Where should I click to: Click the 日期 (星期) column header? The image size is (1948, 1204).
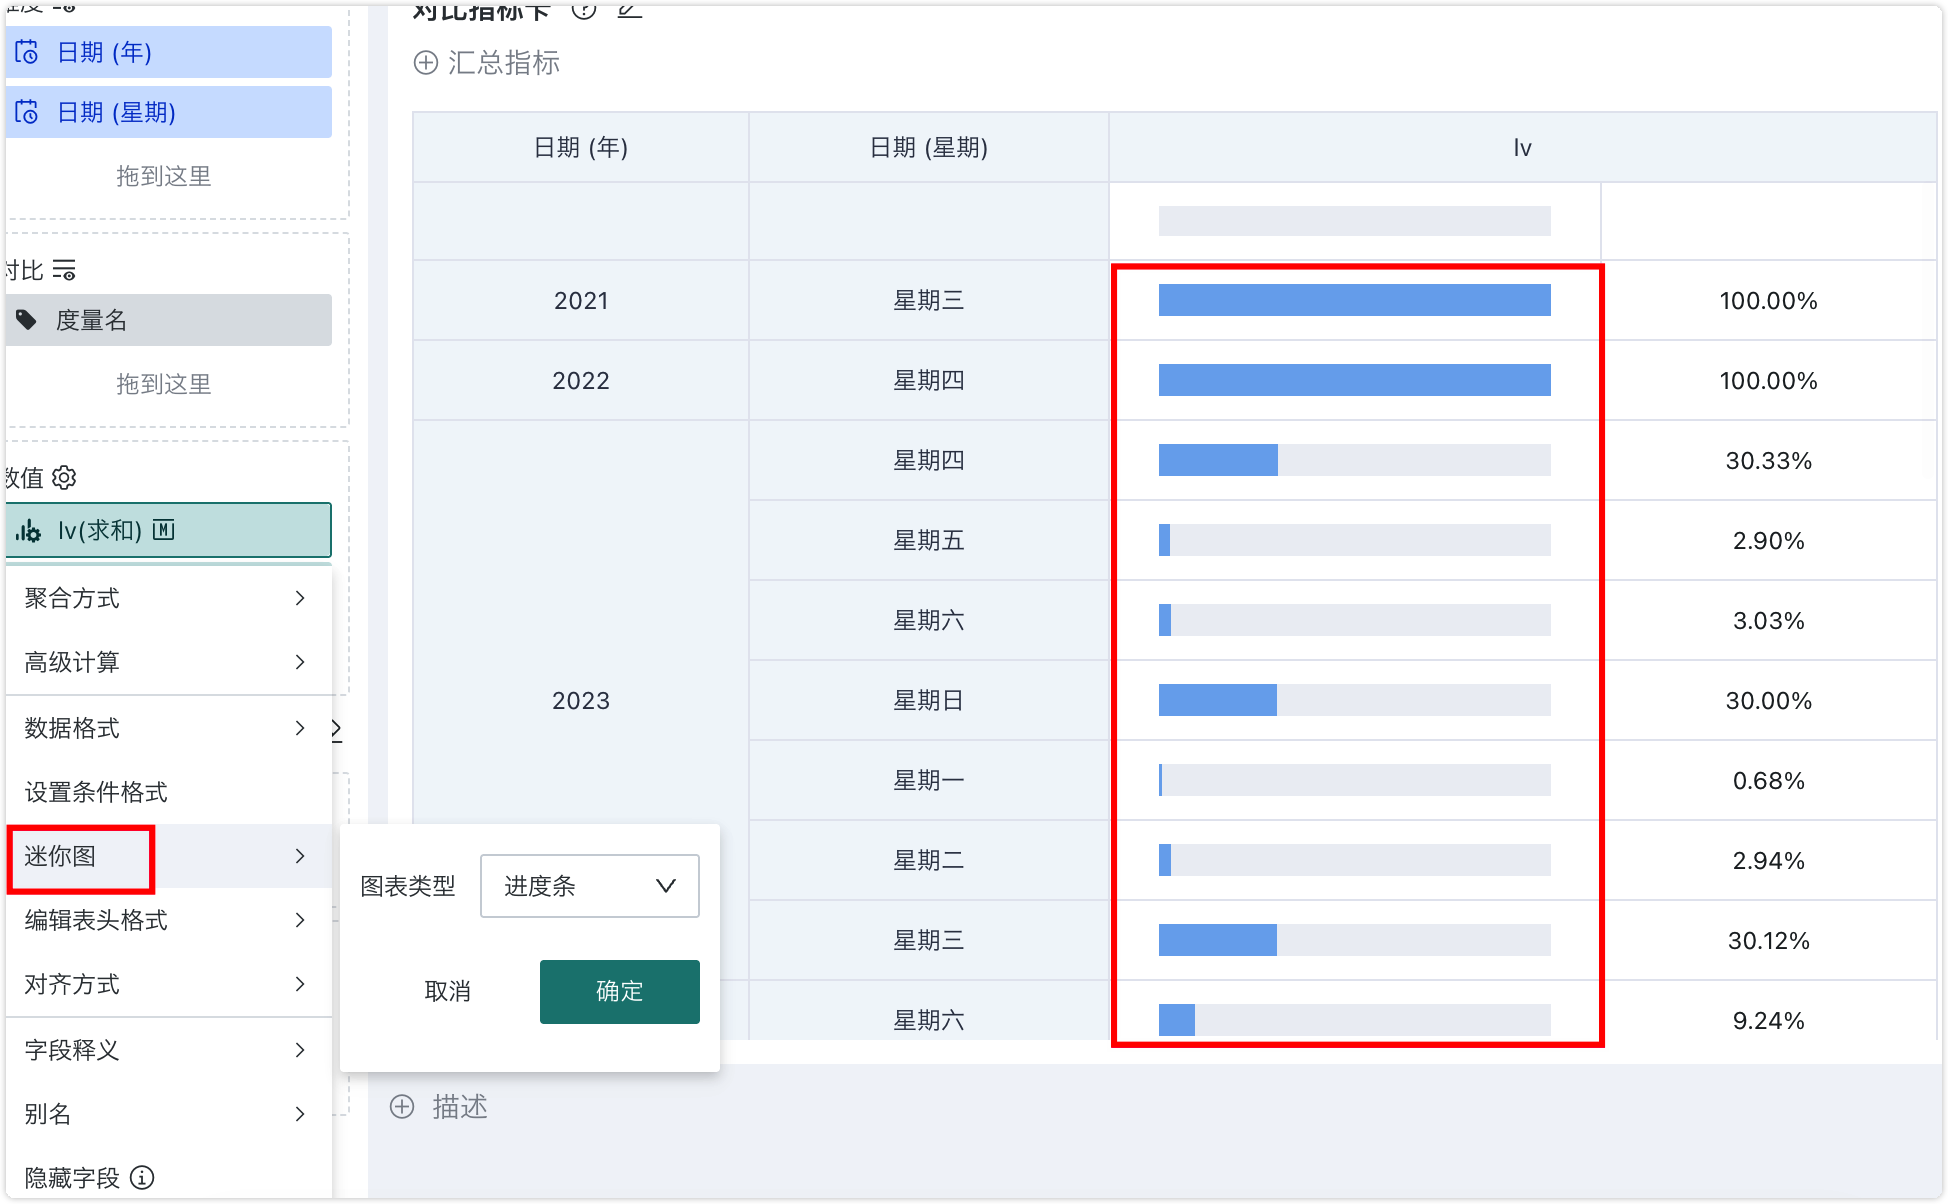(x=929, y=147)
